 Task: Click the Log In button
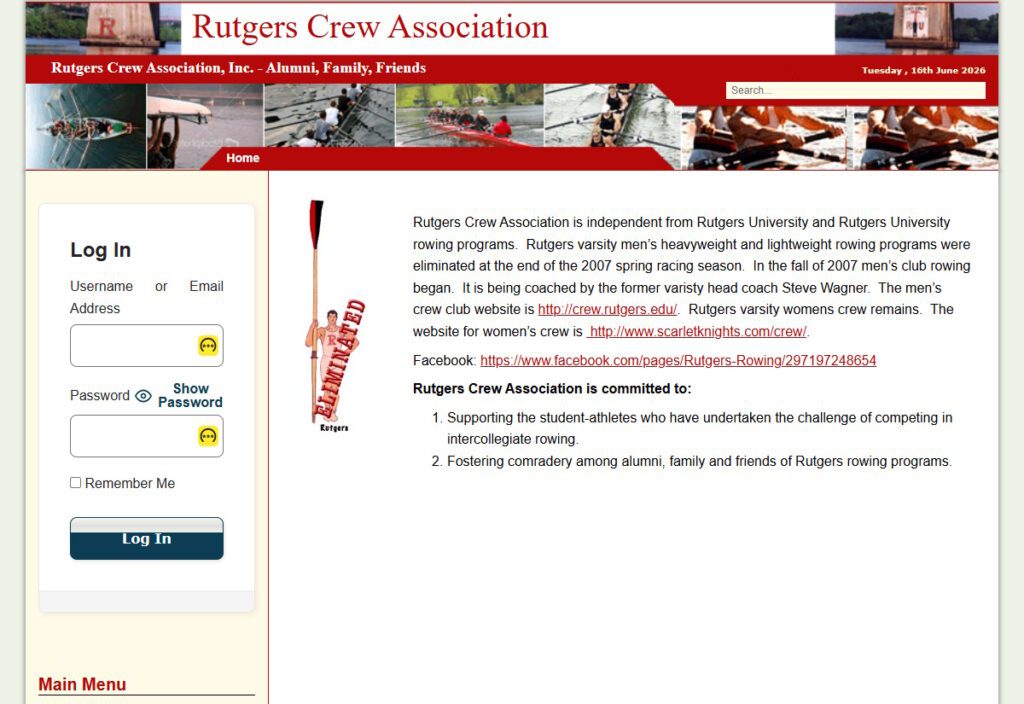tap(146, 538)
